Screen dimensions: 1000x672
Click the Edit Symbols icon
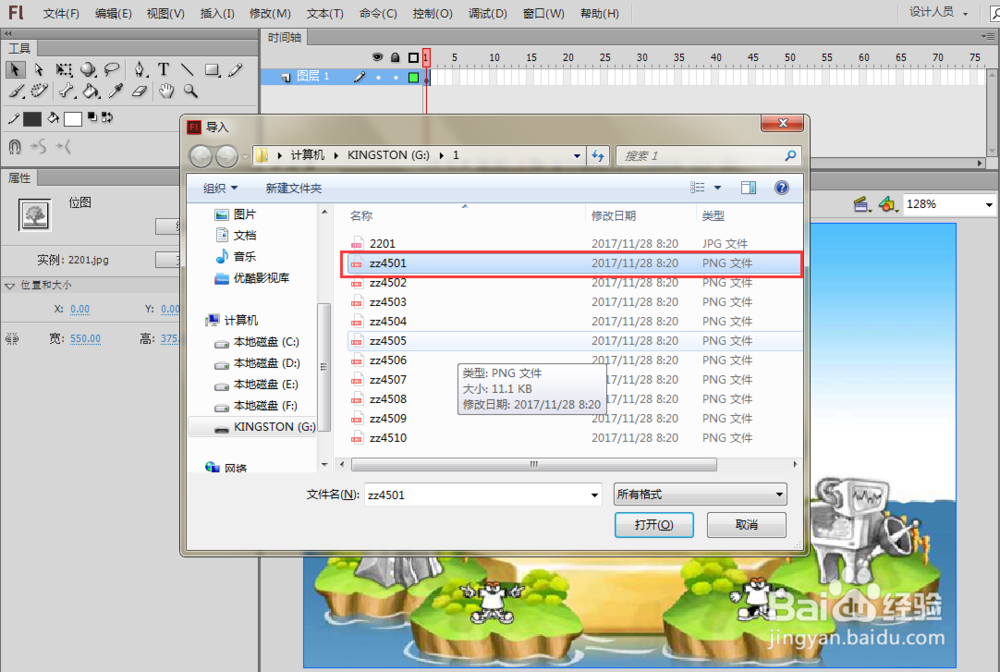click(x=888, y=205)
